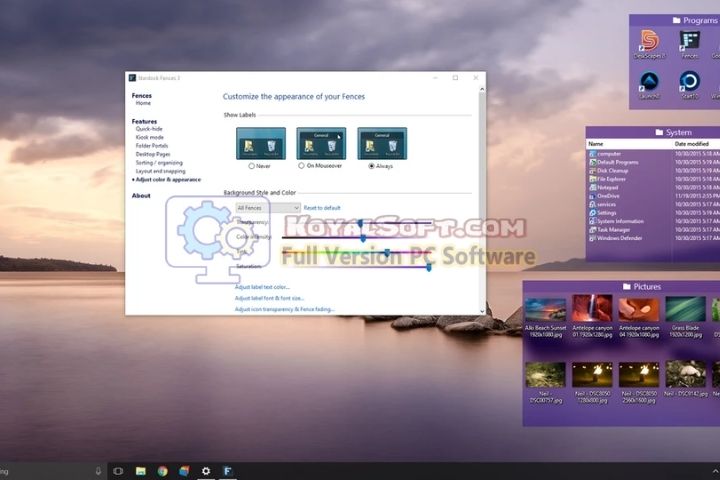This screenshot has width=720, height=480.
Task: Click the colorful cube taskbar icon
Action: pos(184,471)
